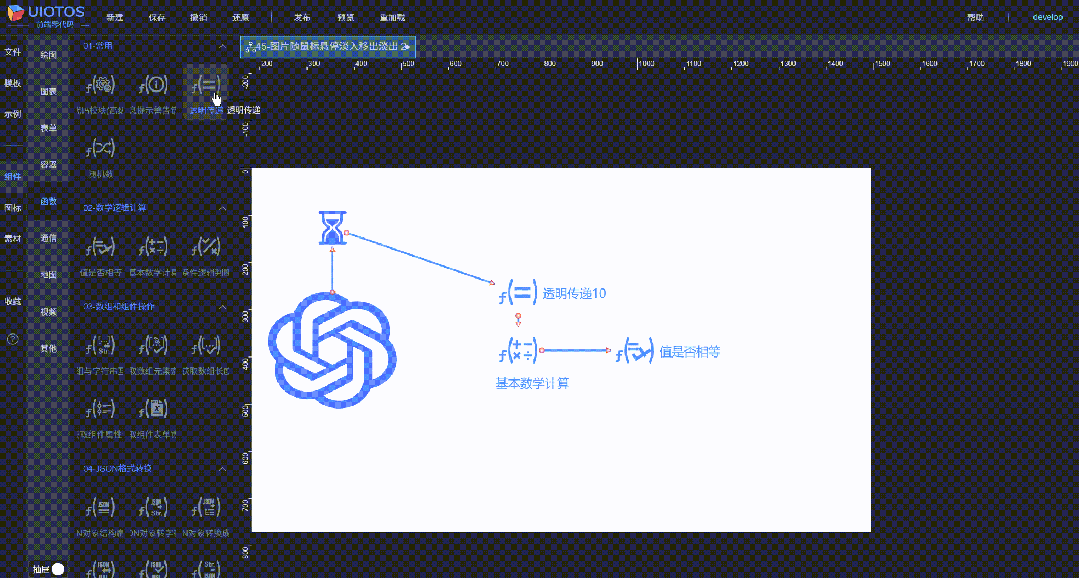
Task: Collapse the 01-常用 section
Action: click(x=222, y=47)
